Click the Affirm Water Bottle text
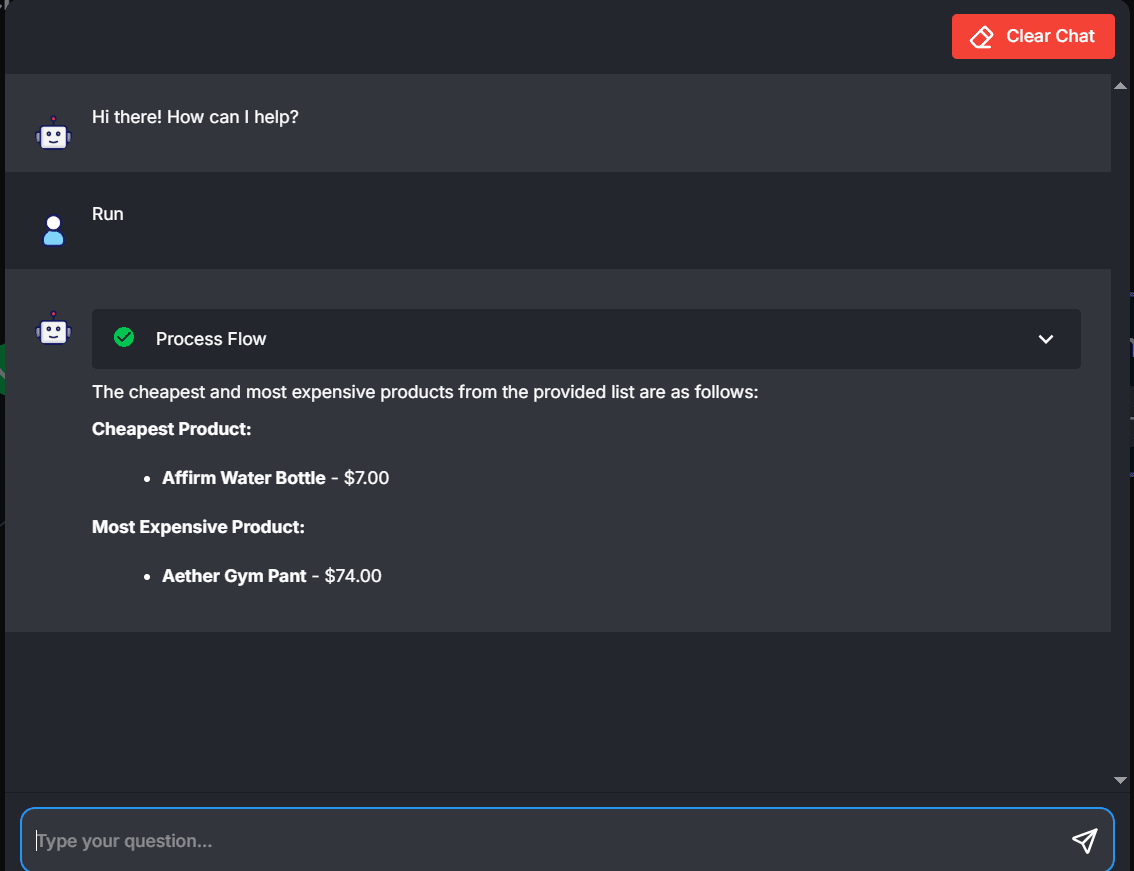Image resolution: width=1134 pixels, height=871 pixels. 244,478
